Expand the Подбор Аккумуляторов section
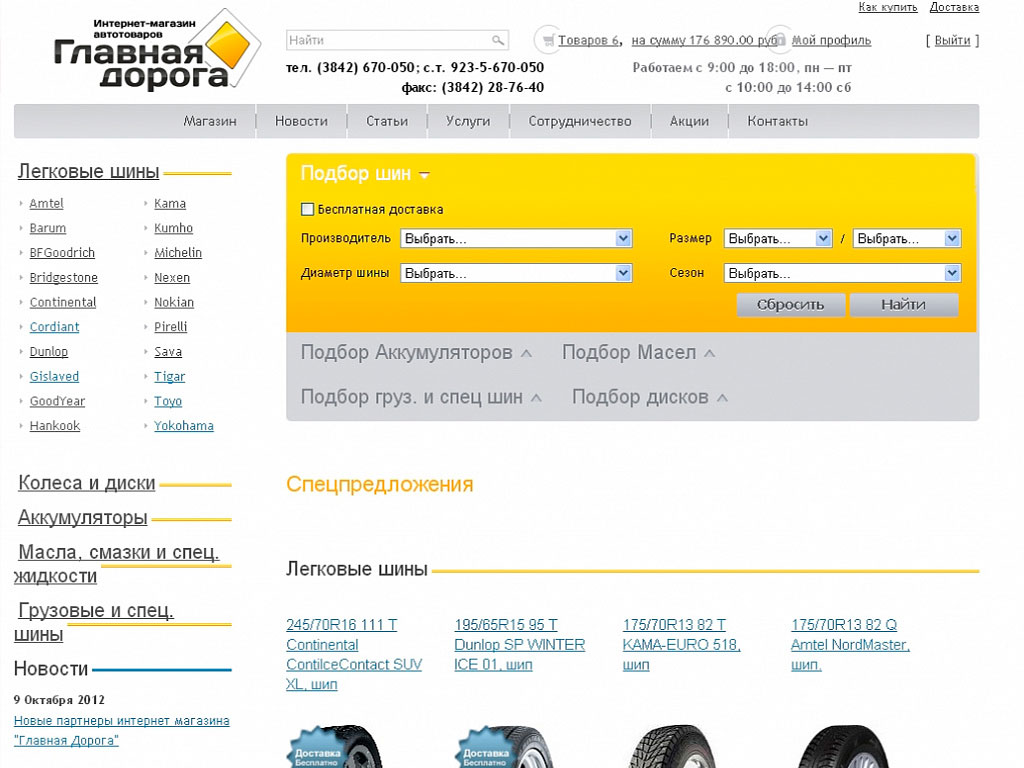This screenshot has width=1024, height=768. (416, 353)
